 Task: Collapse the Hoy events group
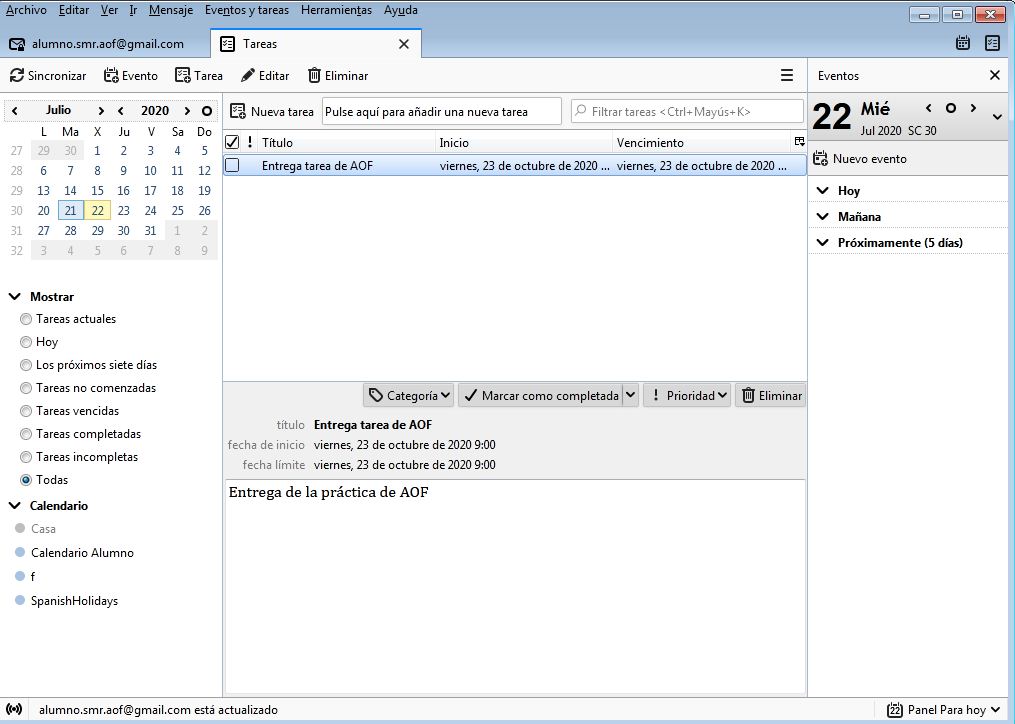pos(822,190)
